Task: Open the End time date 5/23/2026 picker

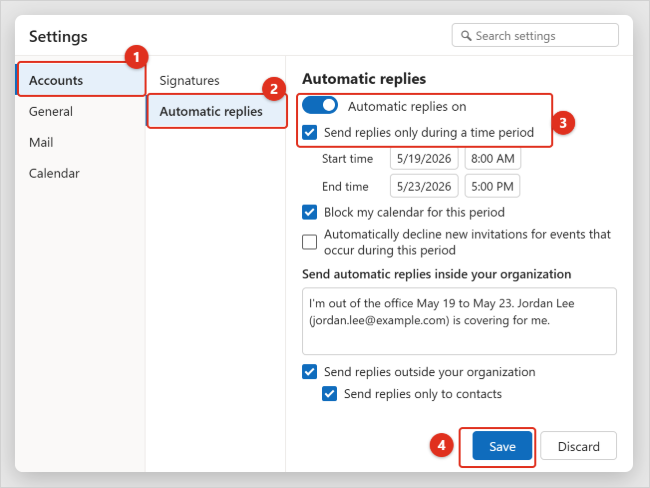Action: (x=424, y=186)
